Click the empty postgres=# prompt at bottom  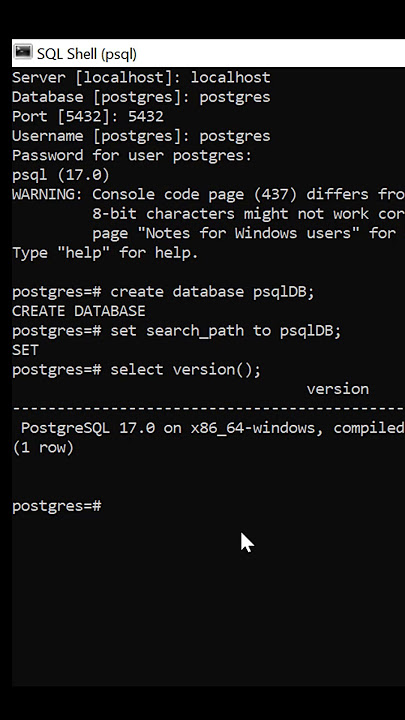click(56, 506)
